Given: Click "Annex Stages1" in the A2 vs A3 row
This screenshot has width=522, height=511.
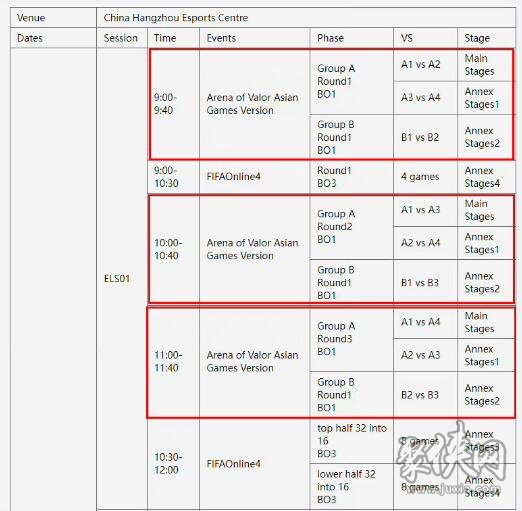Looking at the screenshot, I should [x=485, y=355].
